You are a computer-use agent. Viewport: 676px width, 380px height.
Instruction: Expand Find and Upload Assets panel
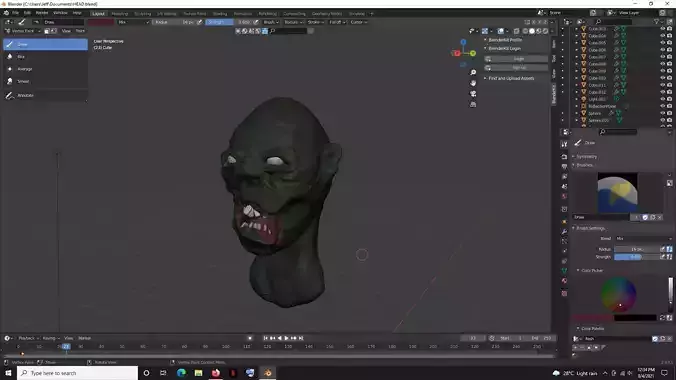point(510,79)
